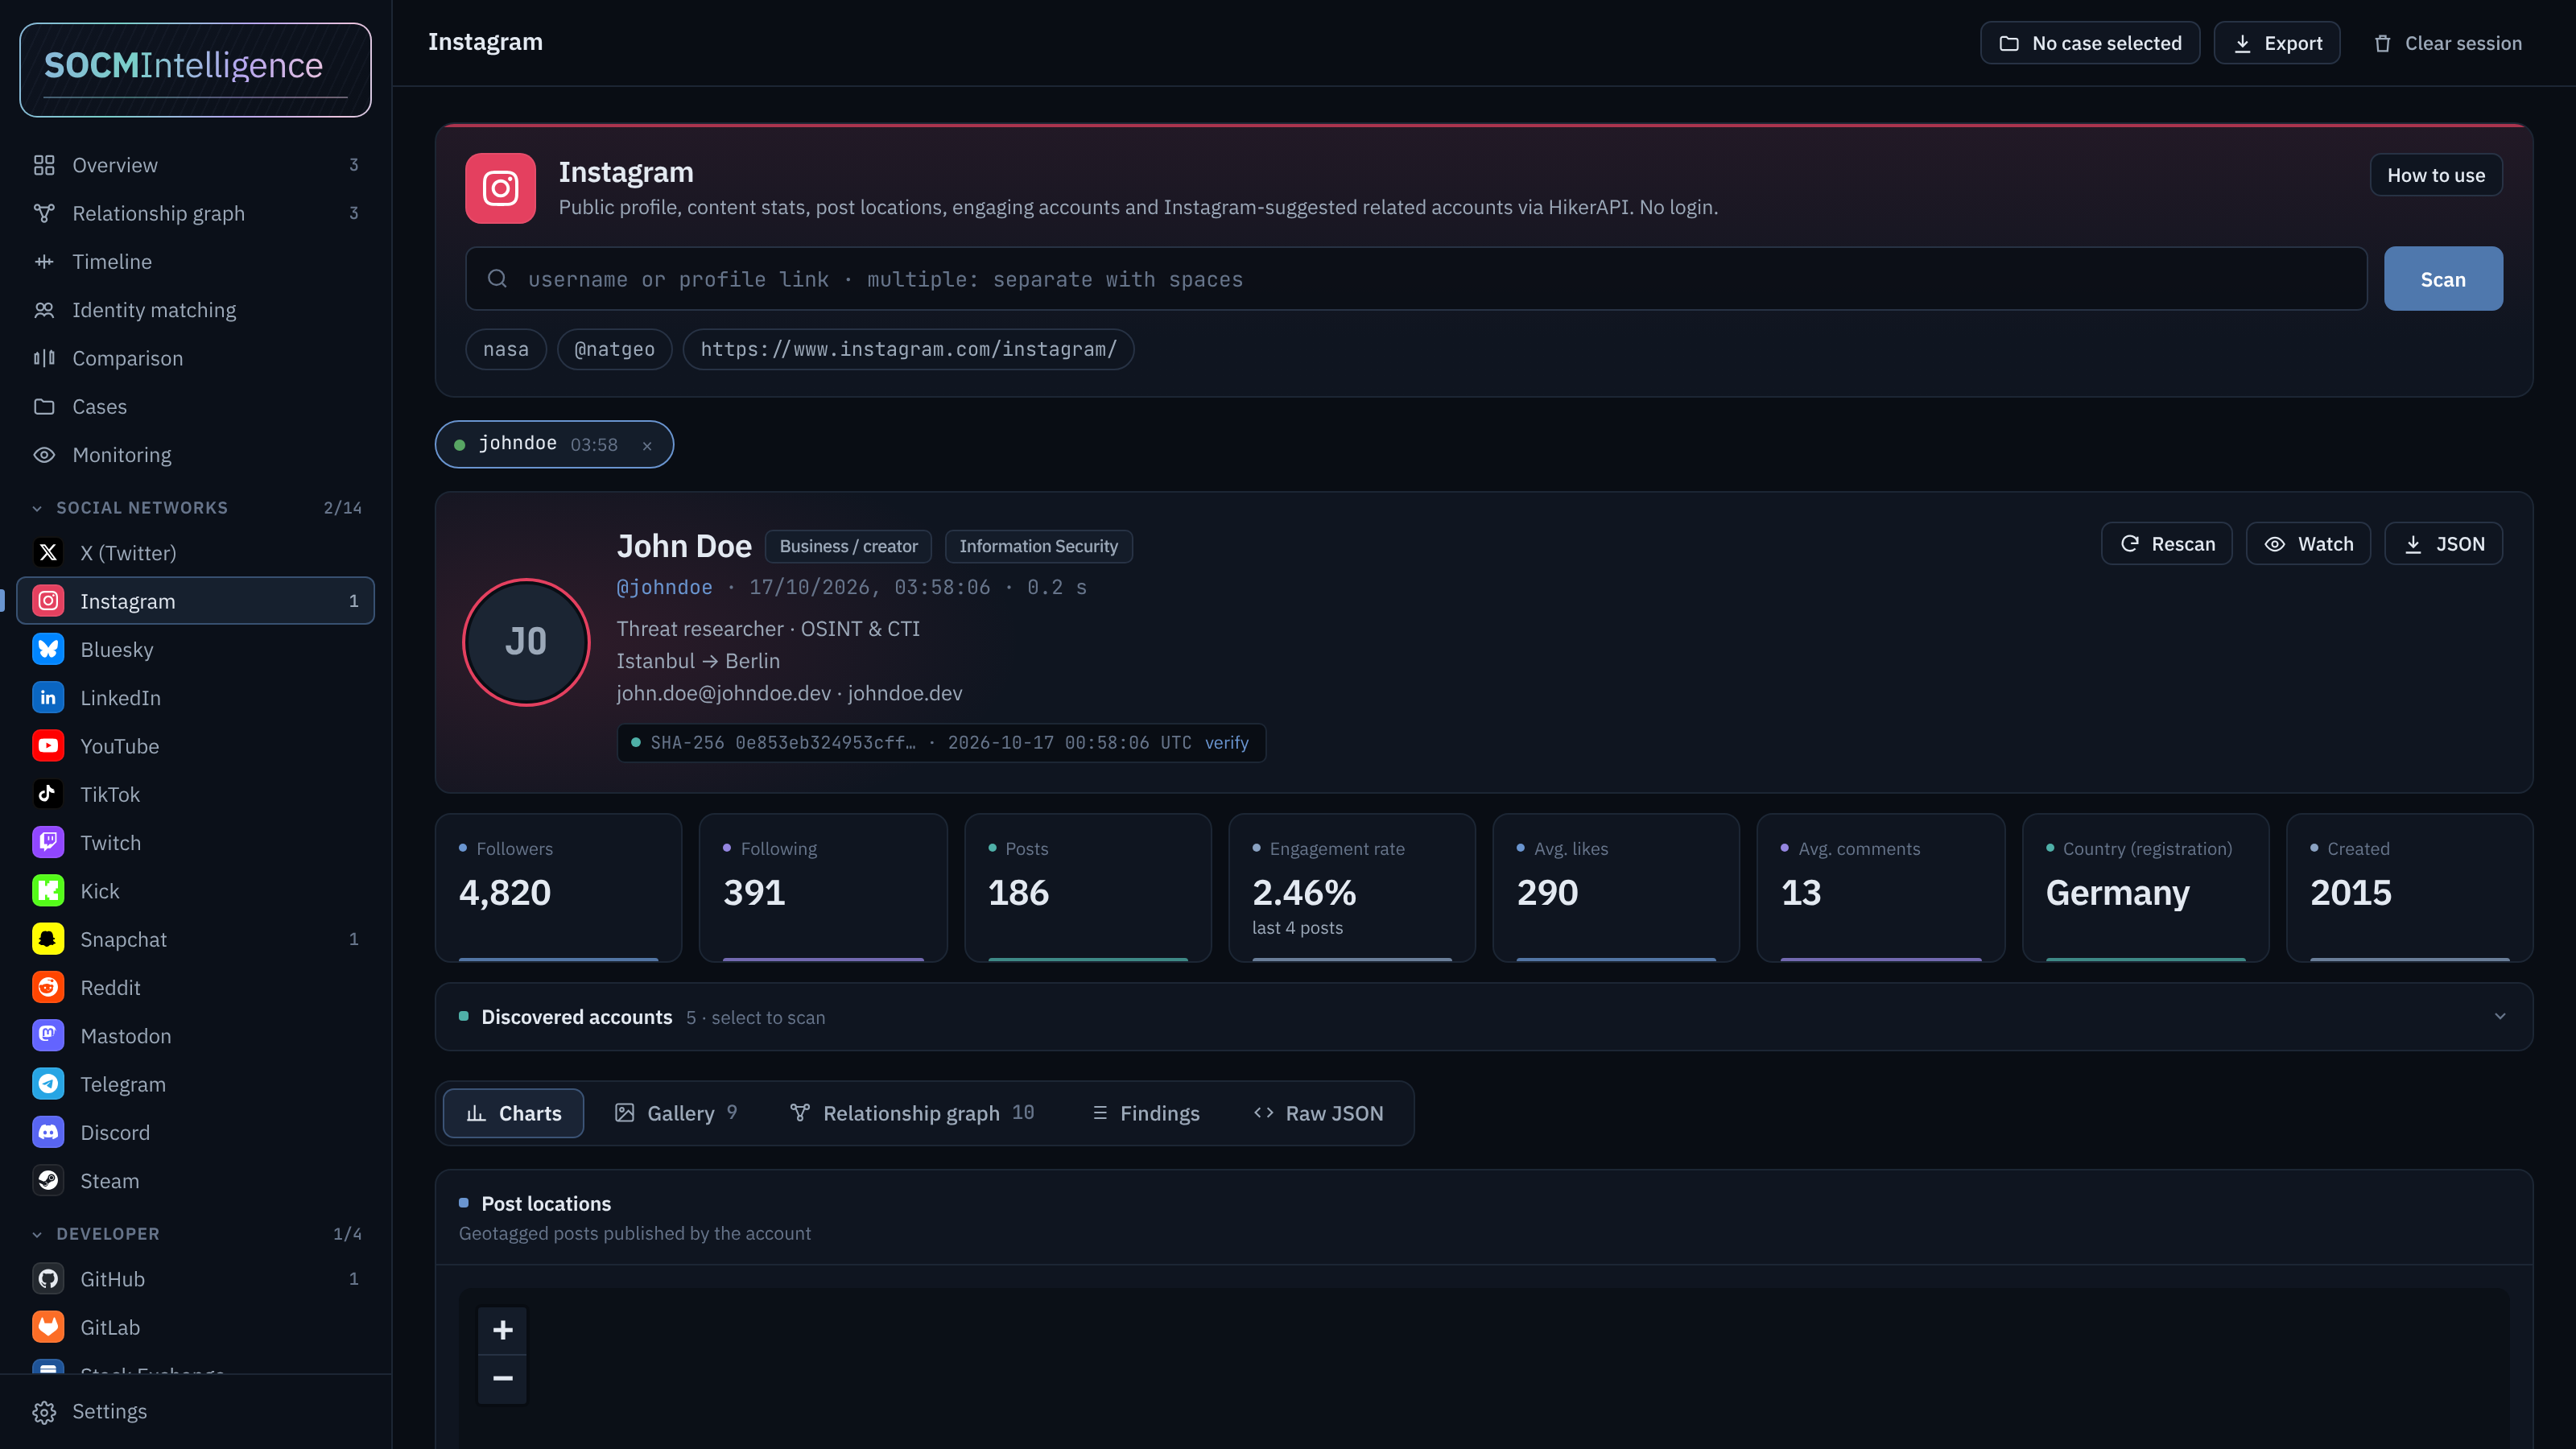Viewport: 2576px width, 1449px height.
Task: Select the Discord network
Action: 195,1133
